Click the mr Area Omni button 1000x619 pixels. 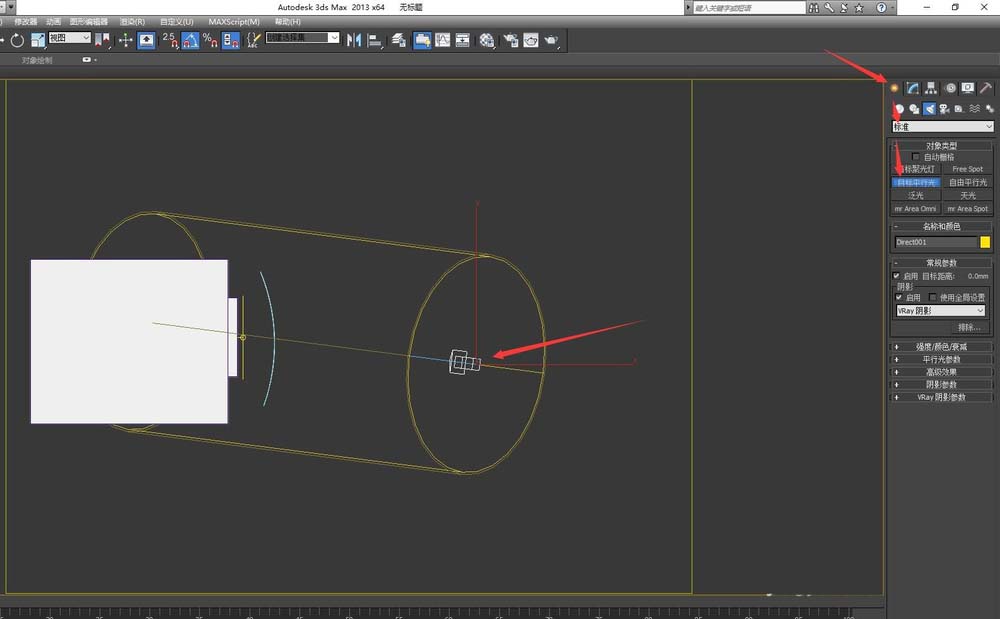(916, 209)
